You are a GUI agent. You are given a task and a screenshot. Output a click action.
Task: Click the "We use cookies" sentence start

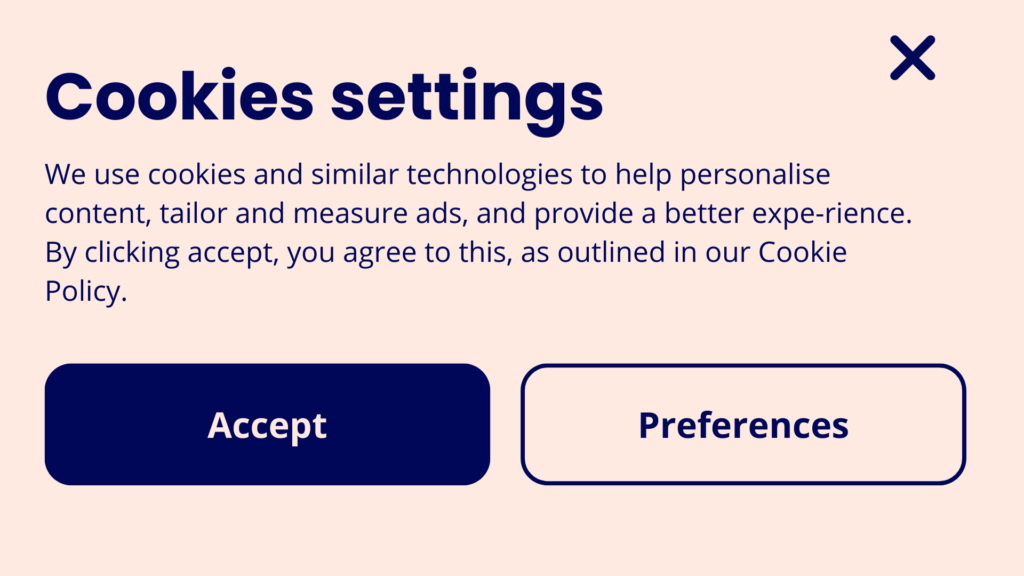coord(140,175)
